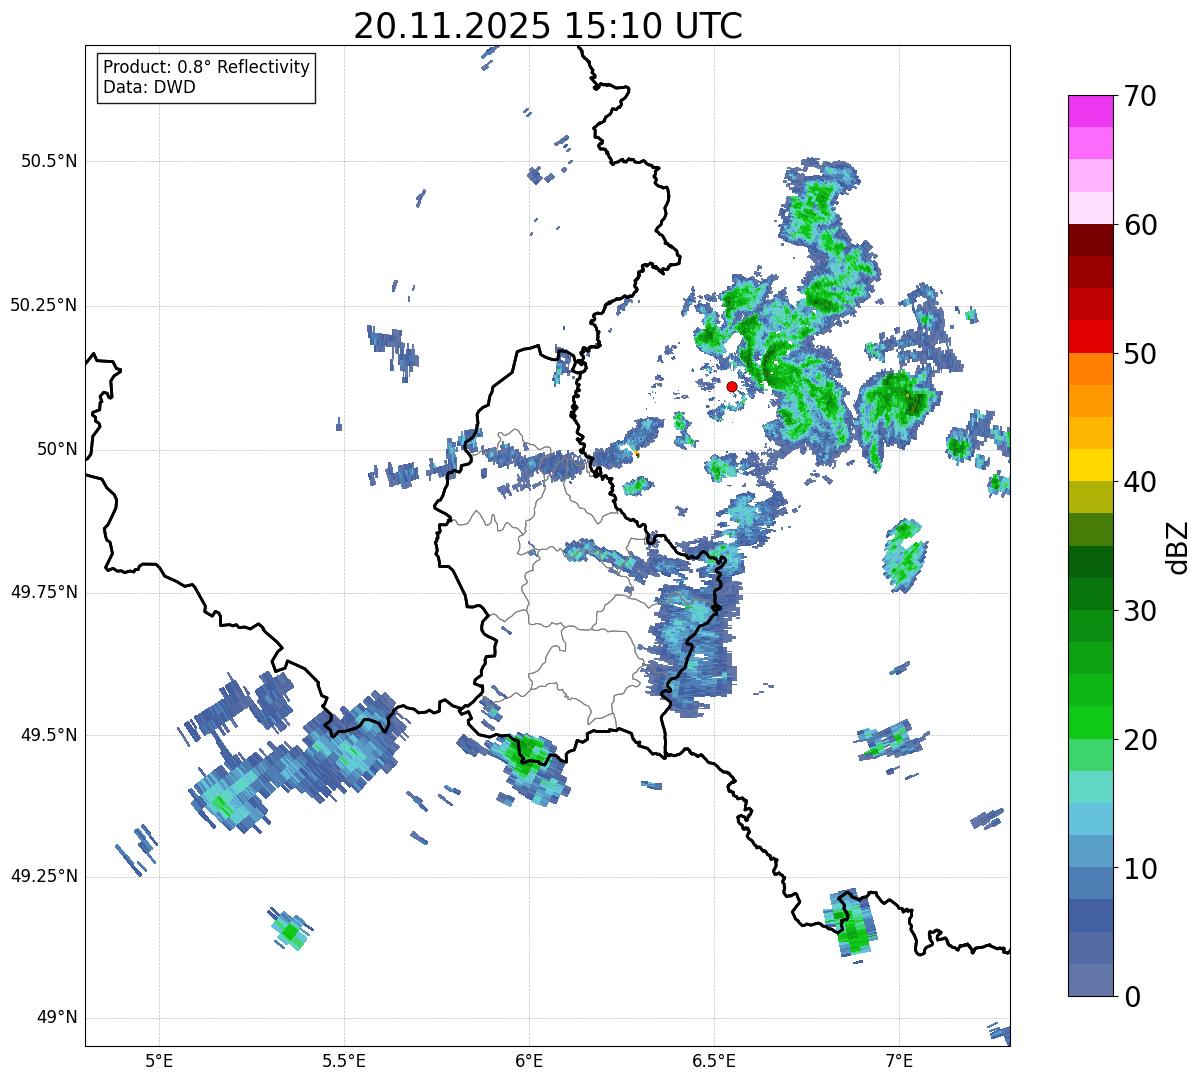The image size is (1202, 1081).
Task: Click the 50.25°N latitude label
Action: (43, 305)
